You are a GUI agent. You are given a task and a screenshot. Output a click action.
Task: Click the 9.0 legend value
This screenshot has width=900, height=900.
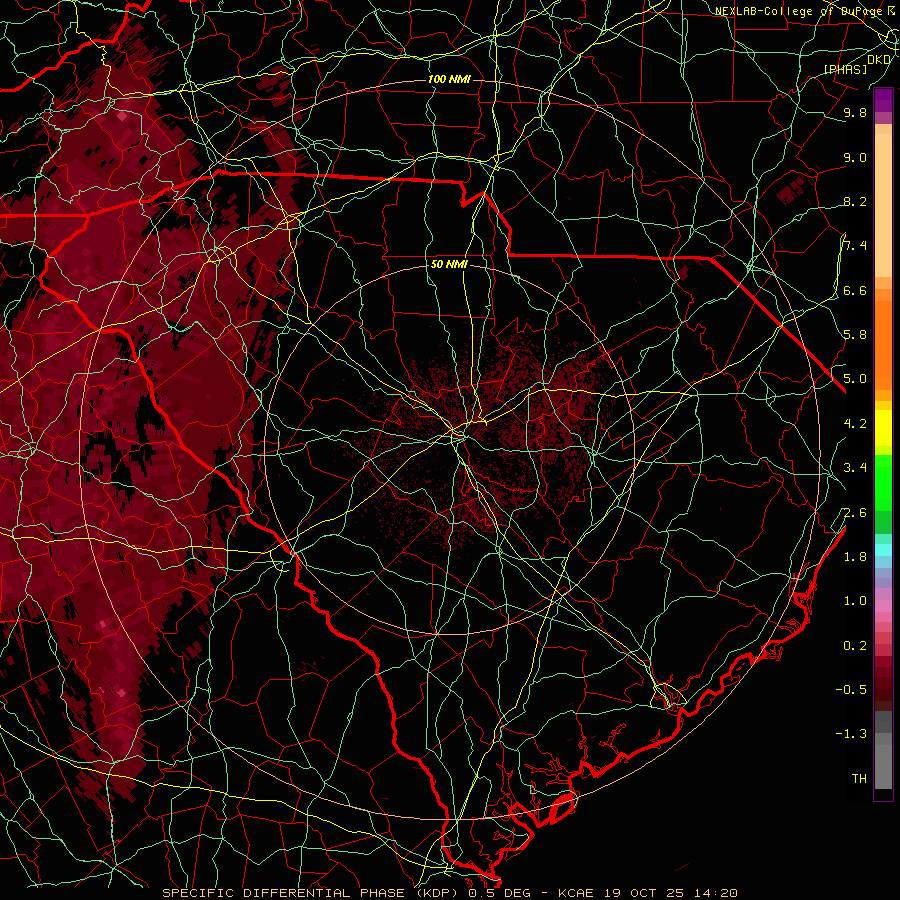coord(855,157)
